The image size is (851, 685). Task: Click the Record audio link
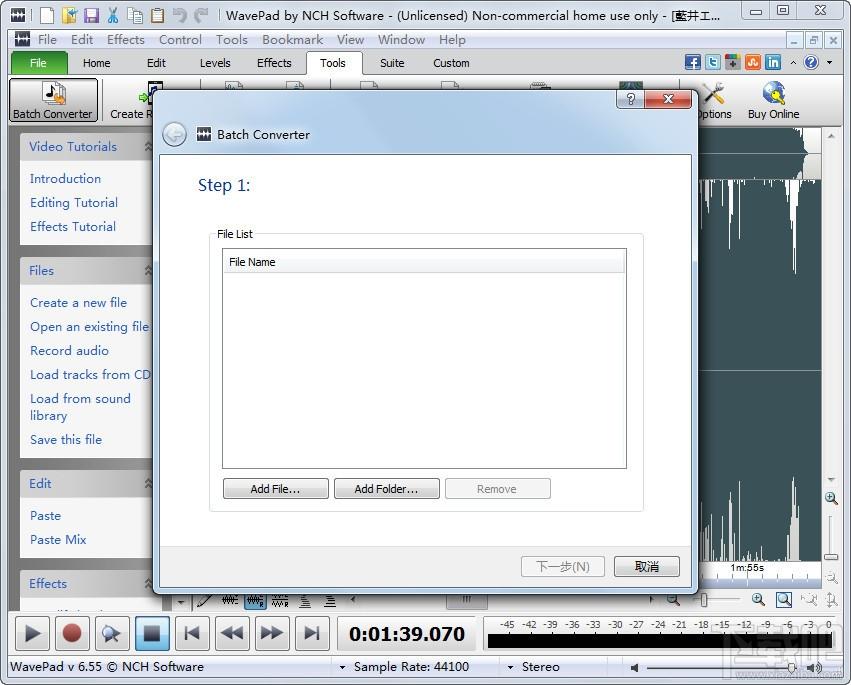(x=69, y=351)
